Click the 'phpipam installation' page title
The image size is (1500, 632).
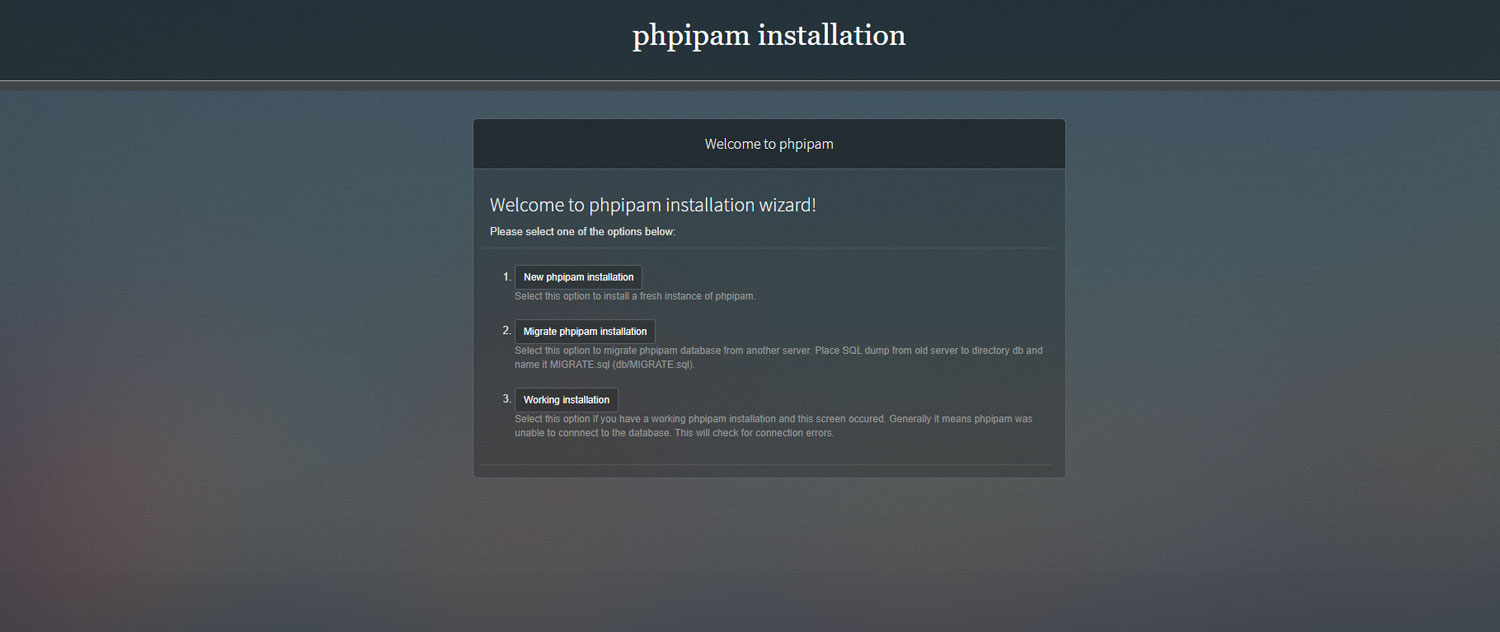(769, 35)
